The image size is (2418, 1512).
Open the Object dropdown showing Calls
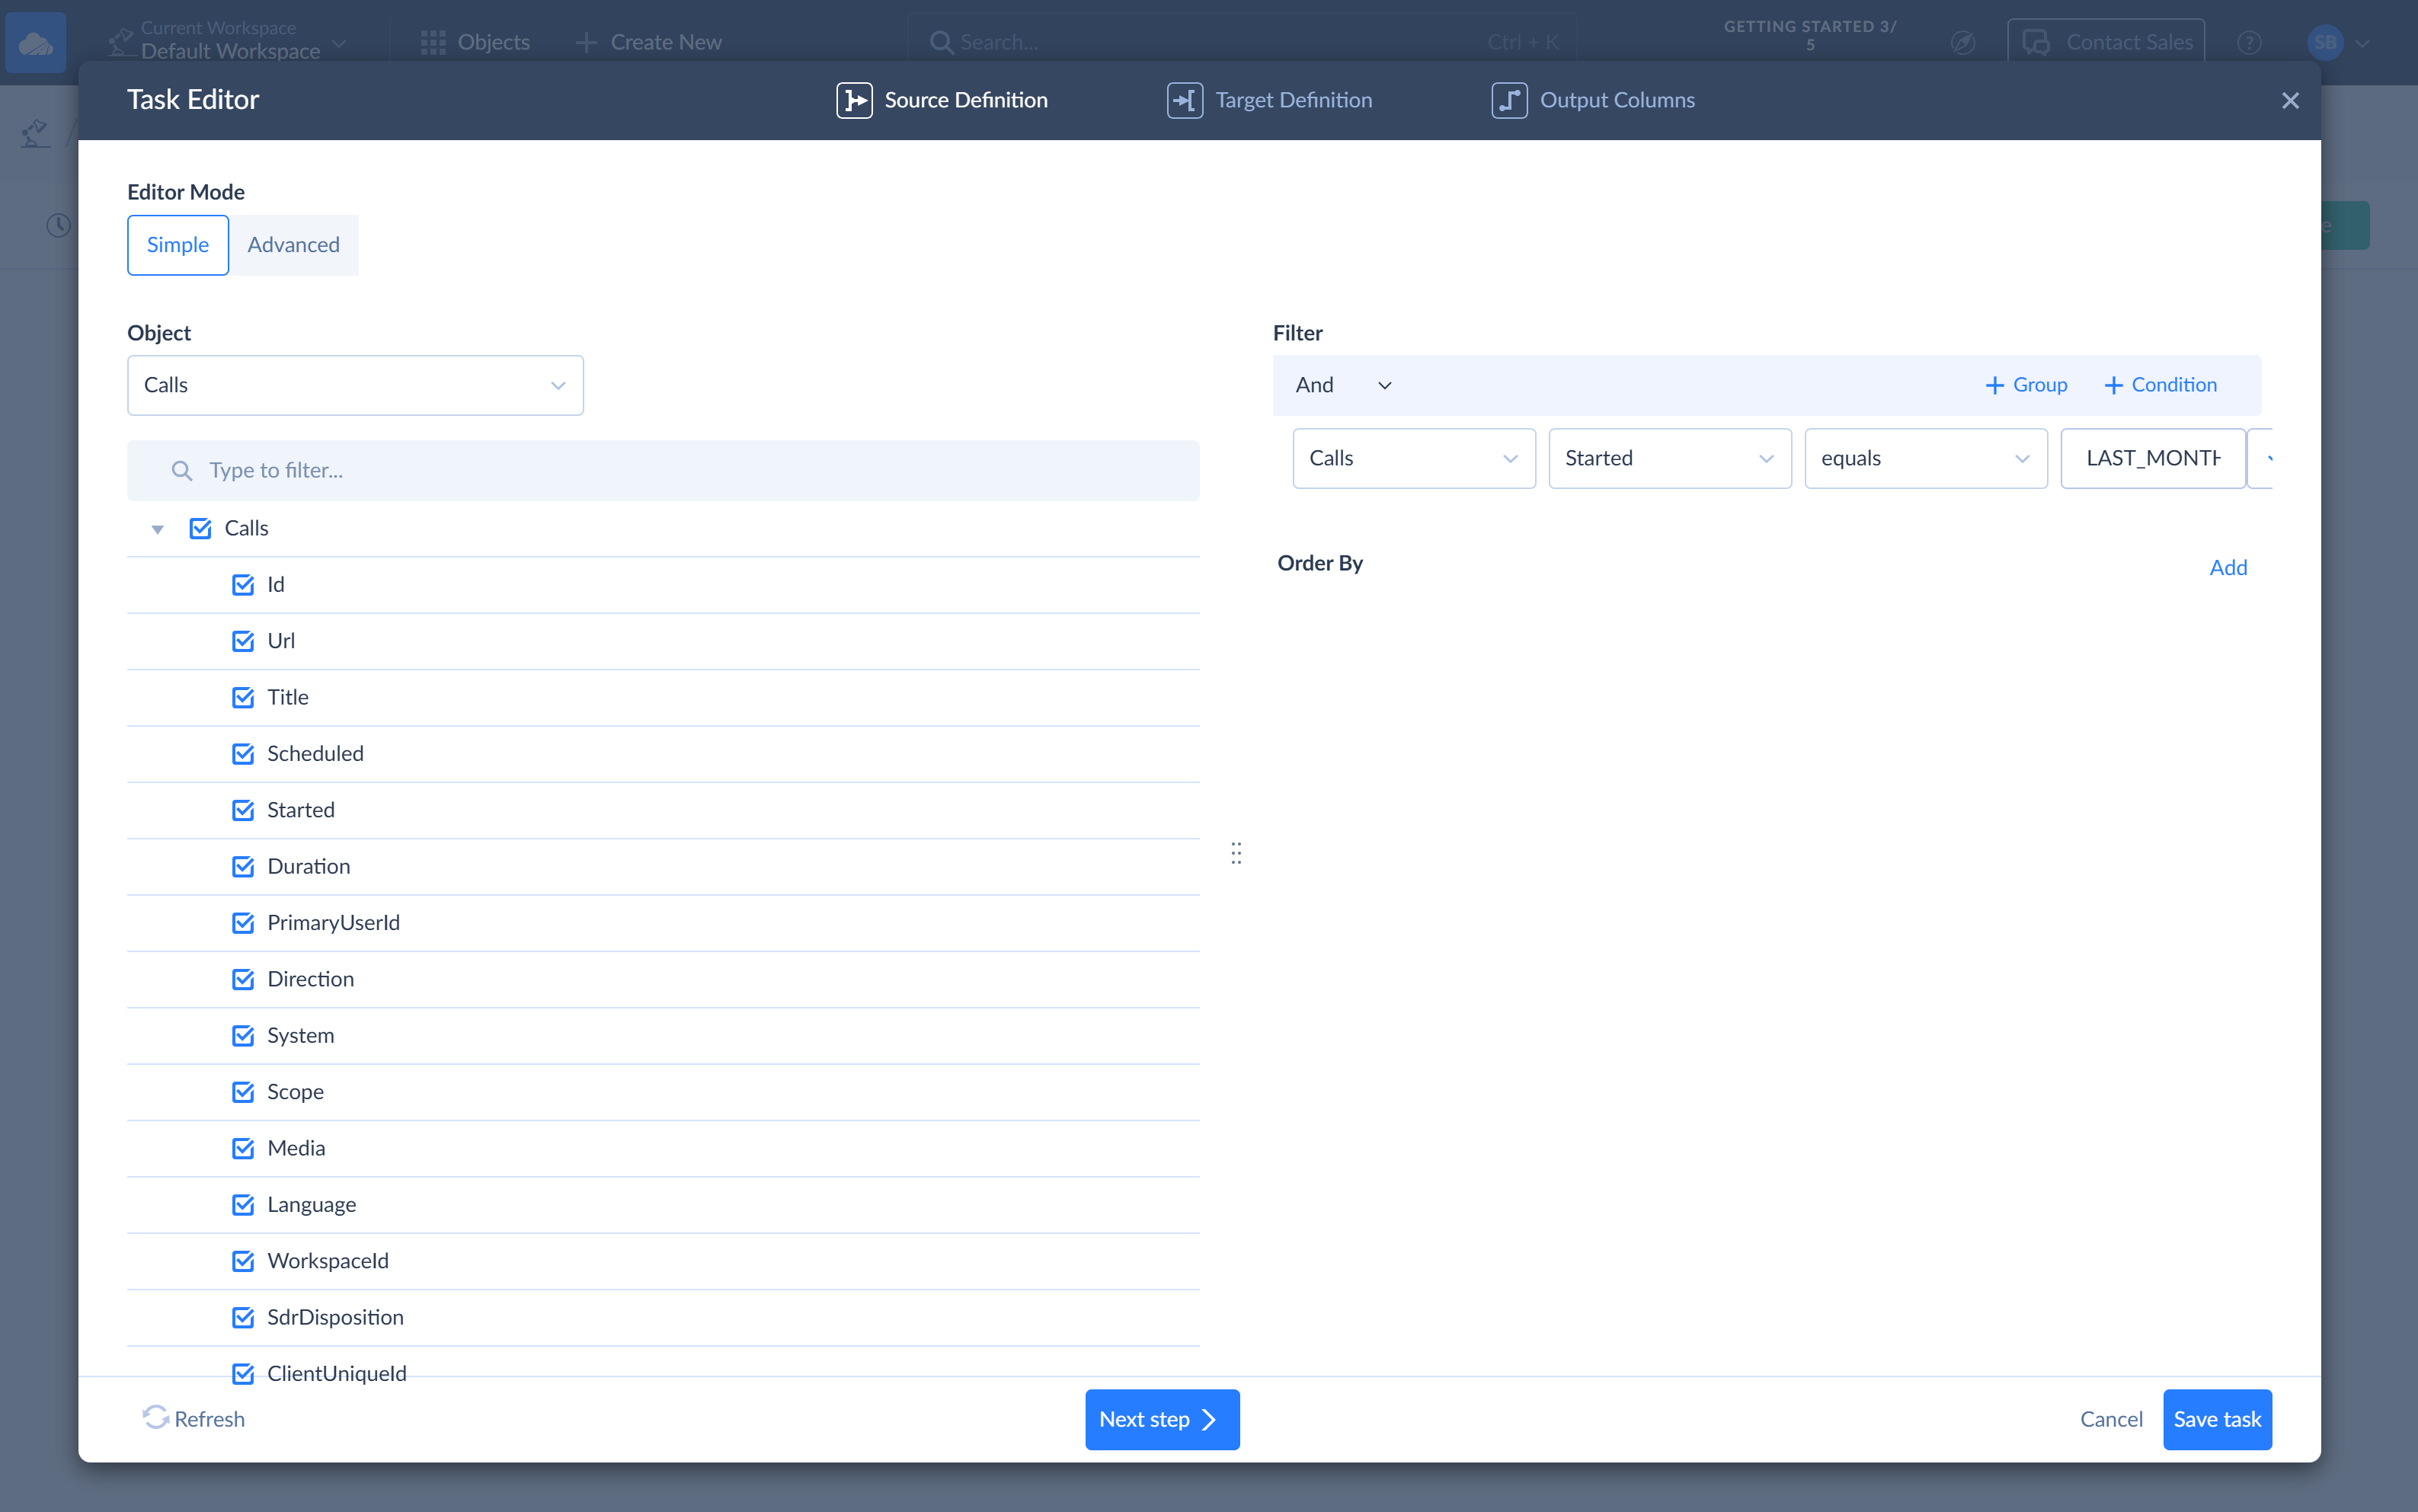pos(355,385)
